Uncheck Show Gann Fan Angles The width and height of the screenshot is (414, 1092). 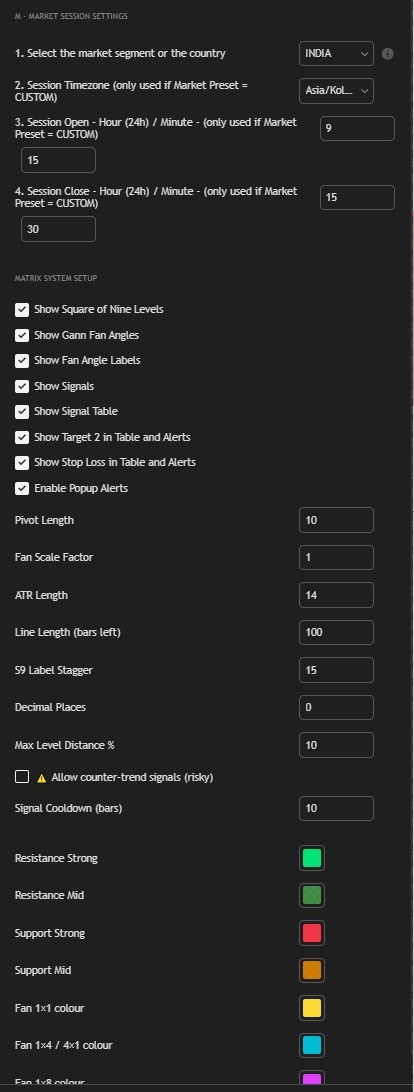[22, 335]
